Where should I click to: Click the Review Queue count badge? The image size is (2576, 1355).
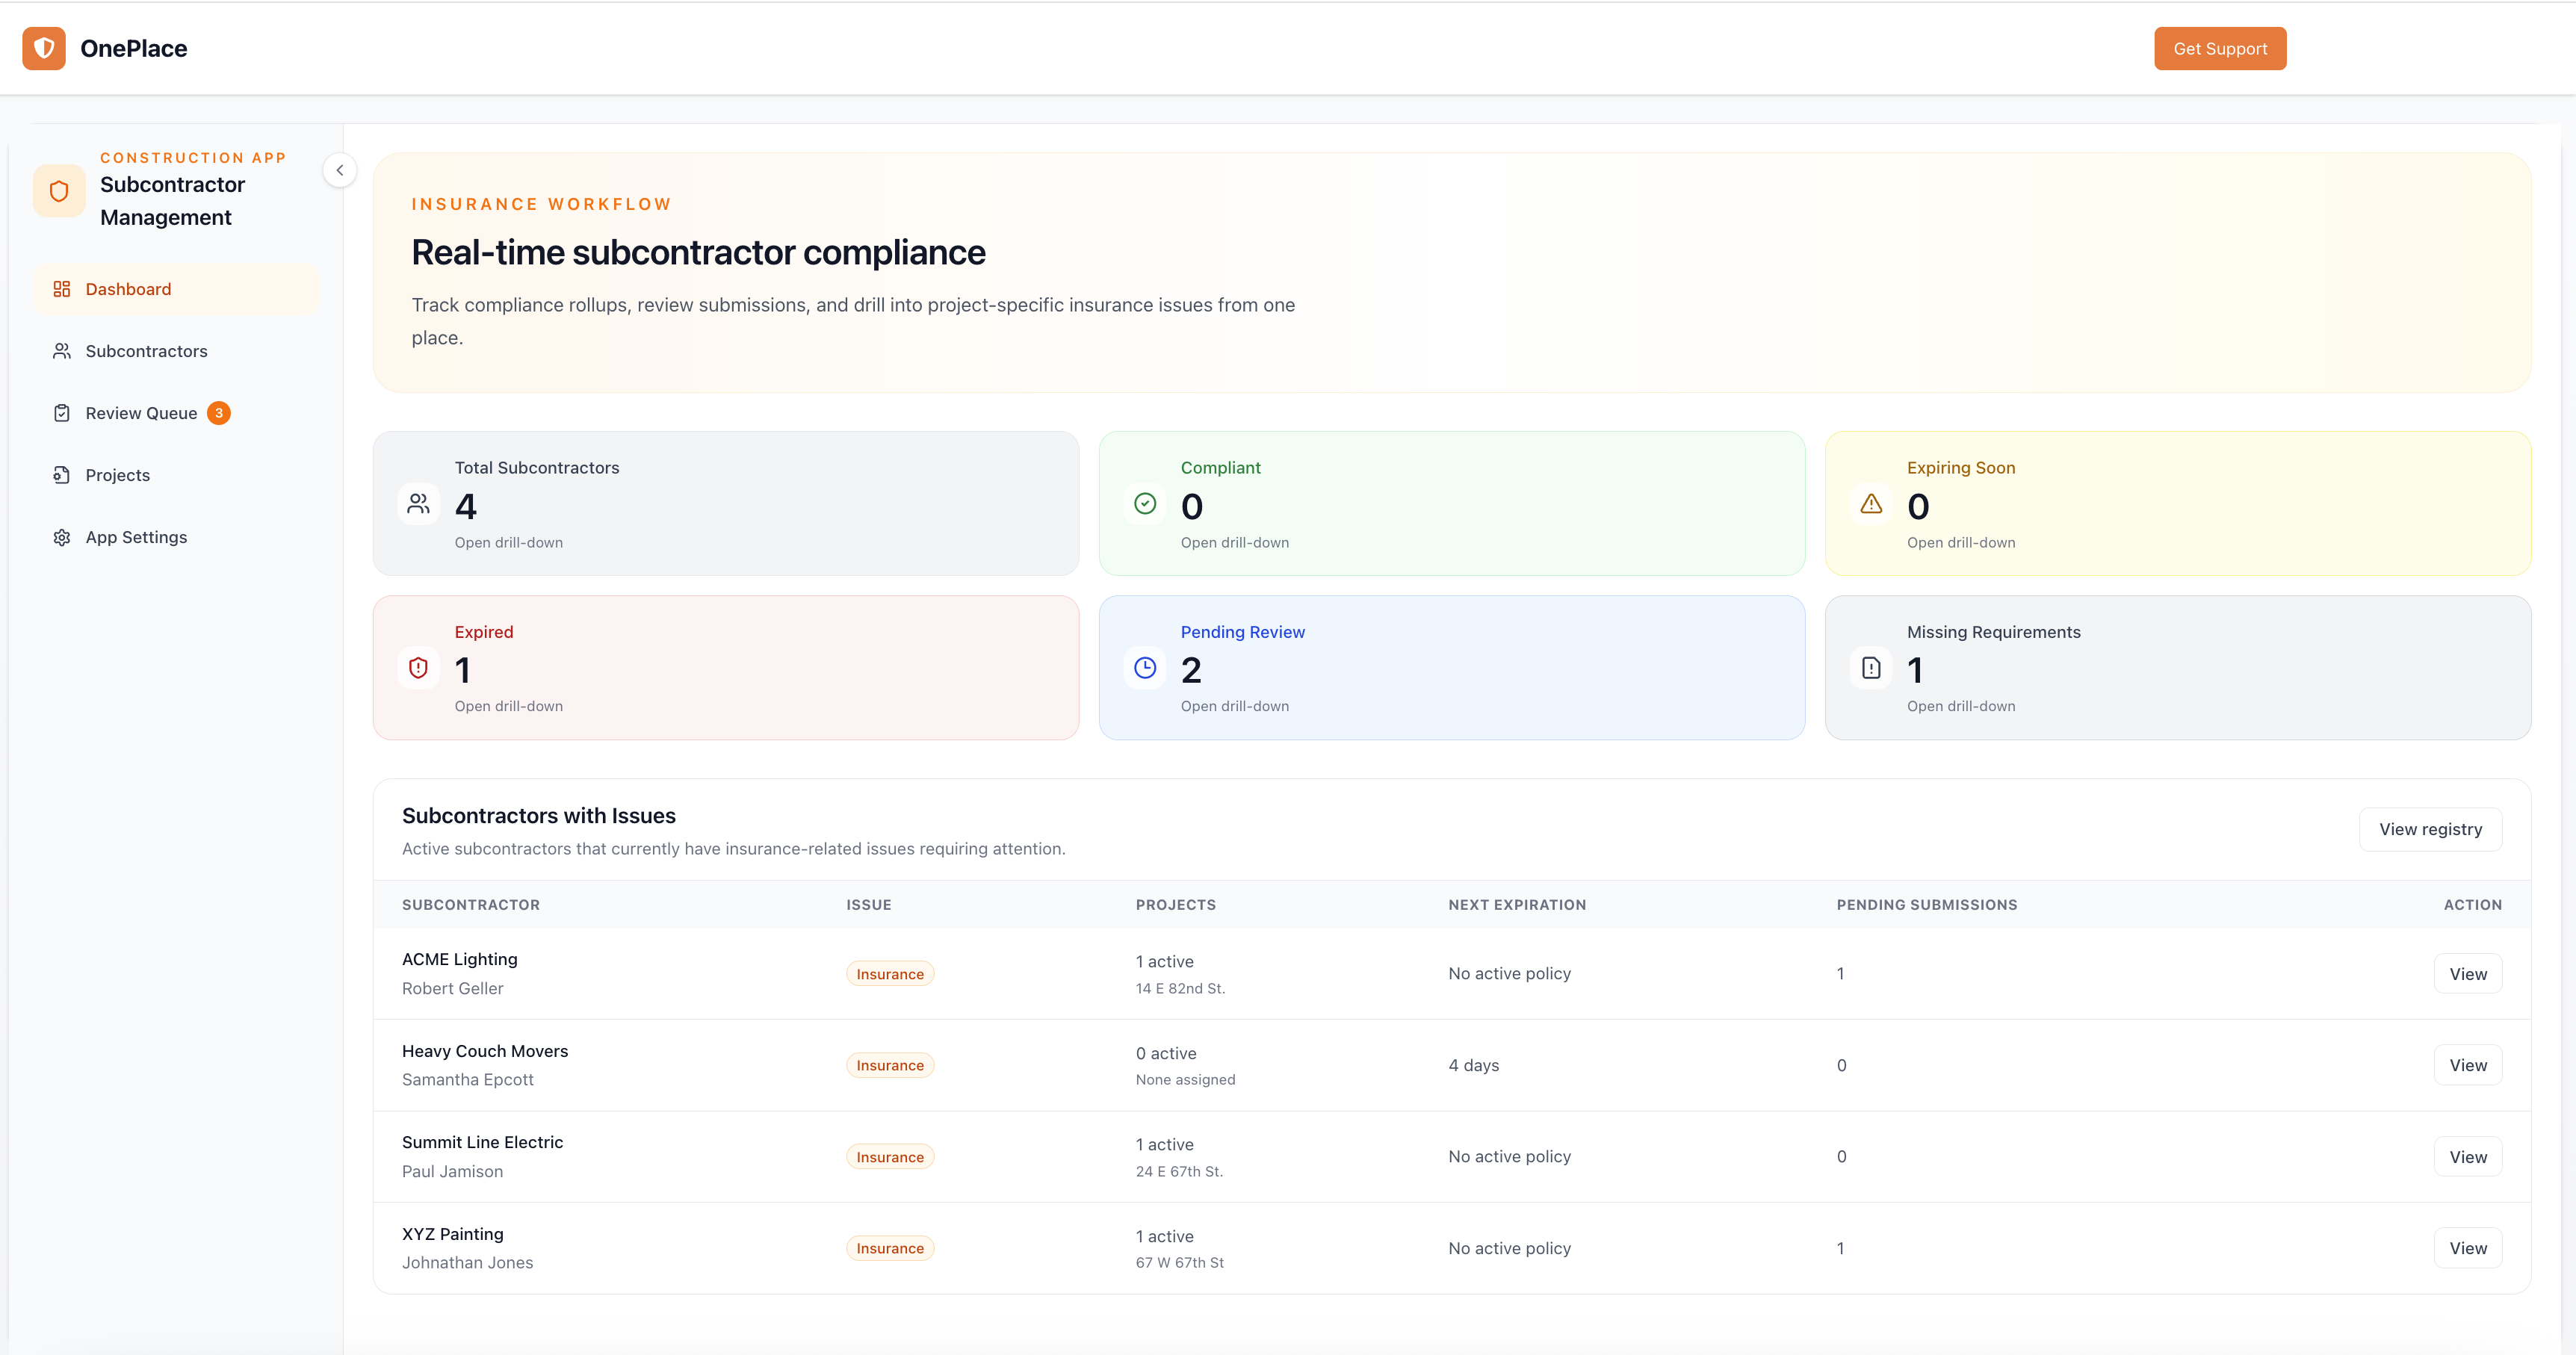tap(218, 413)
